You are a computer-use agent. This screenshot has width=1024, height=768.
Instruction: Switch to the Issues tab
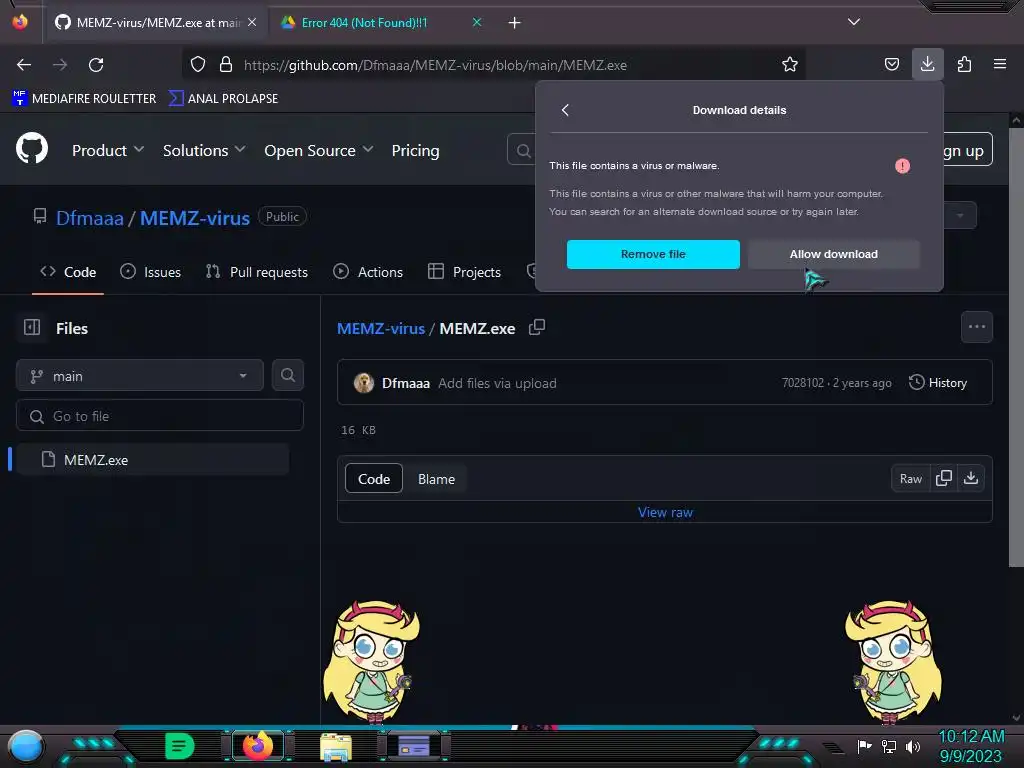151,272
